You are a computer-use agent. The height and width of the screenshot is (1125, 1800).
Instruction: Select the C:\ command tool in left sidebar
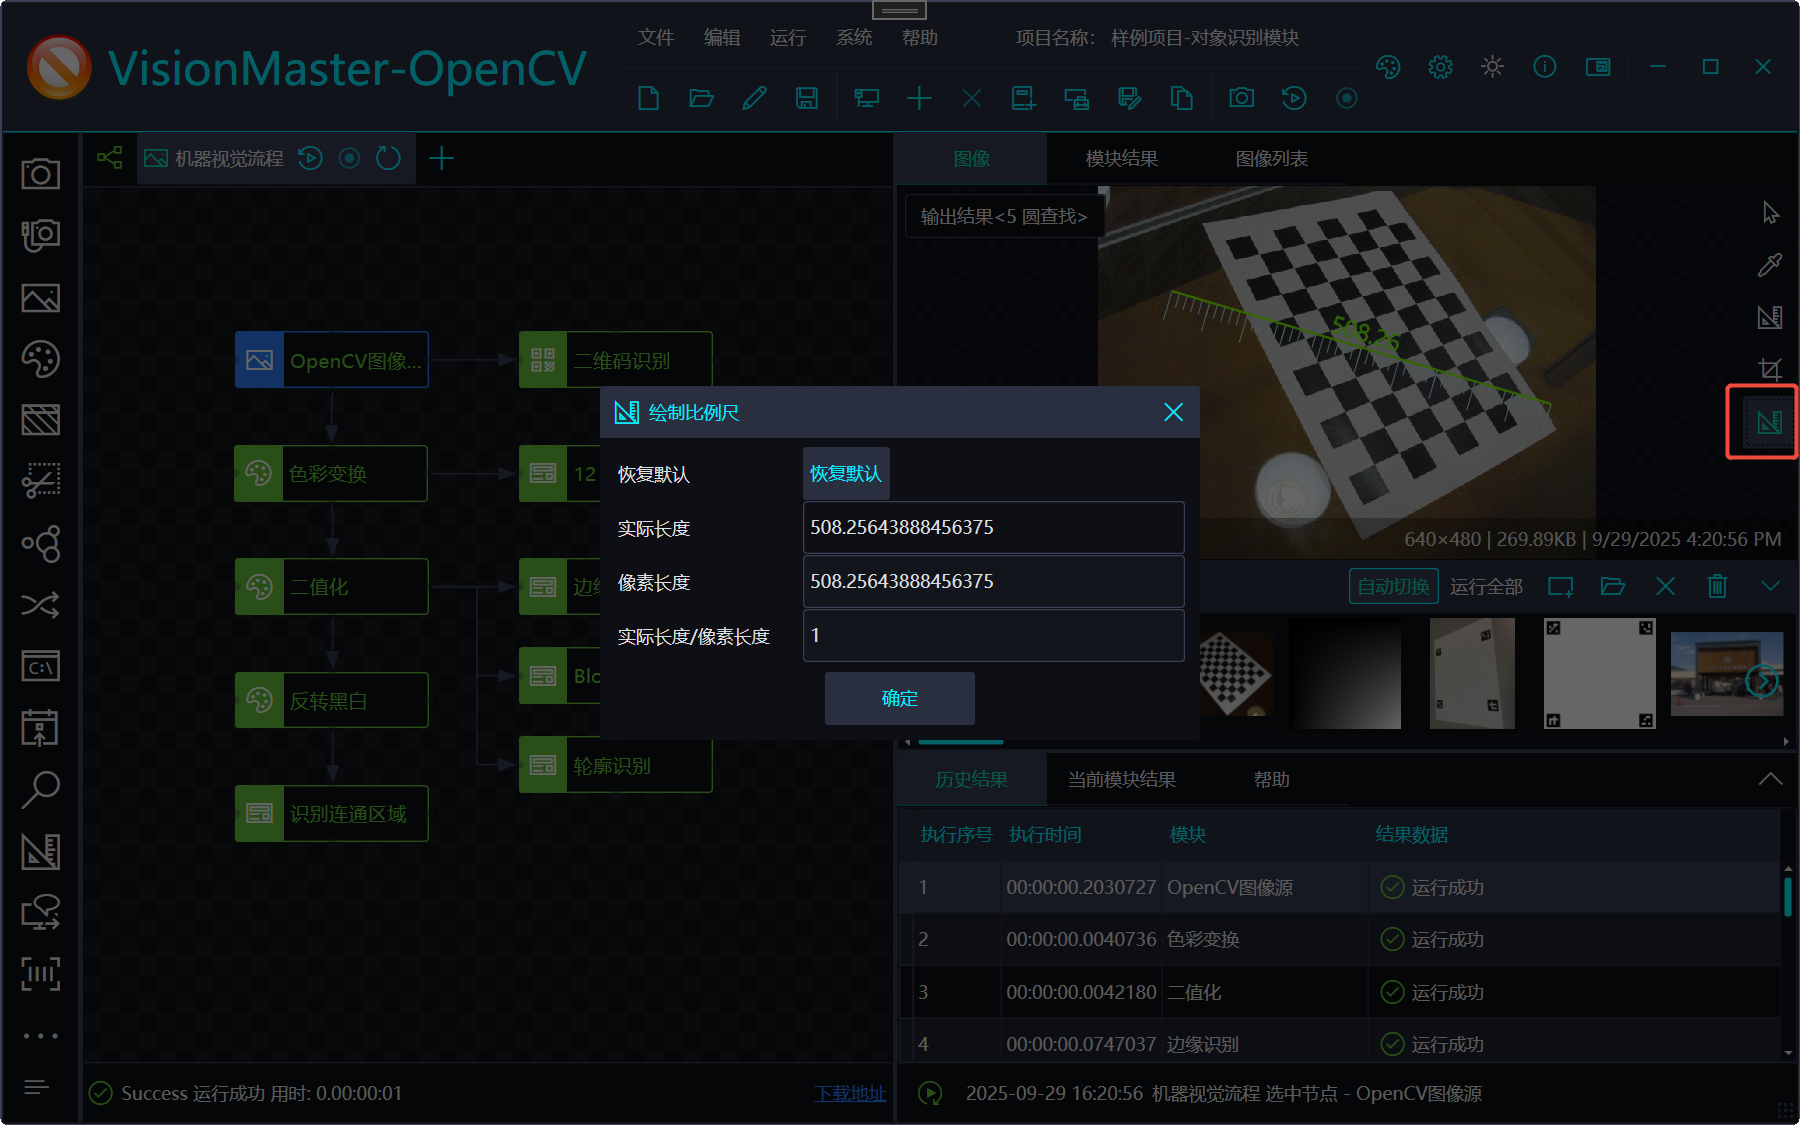point(41,666)
